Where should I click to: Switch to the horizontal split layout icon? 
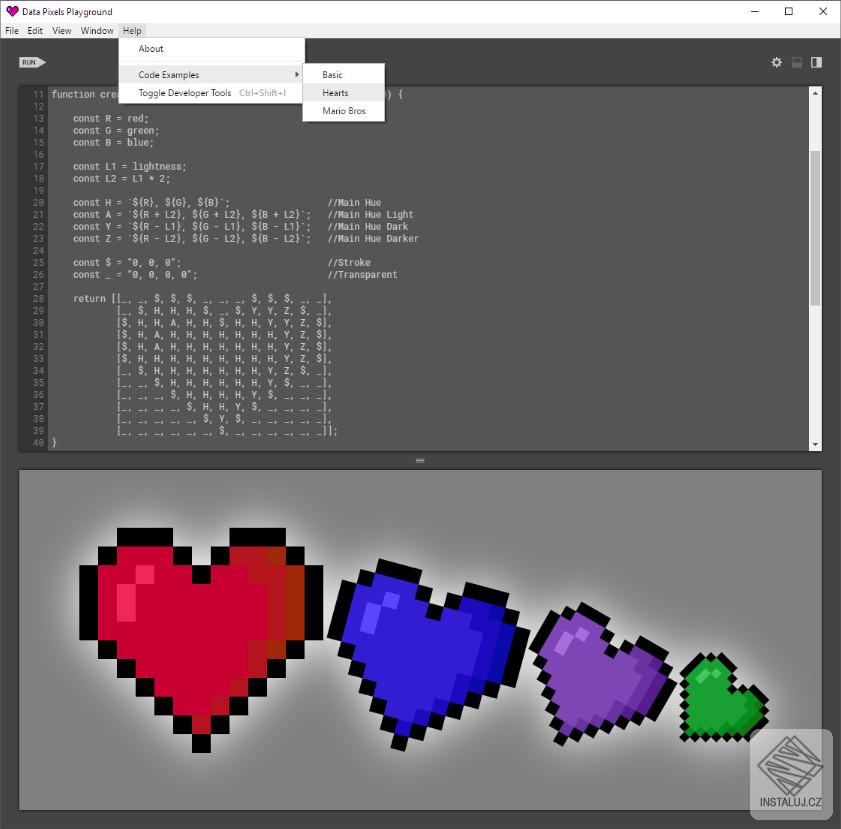click(797, 63)
